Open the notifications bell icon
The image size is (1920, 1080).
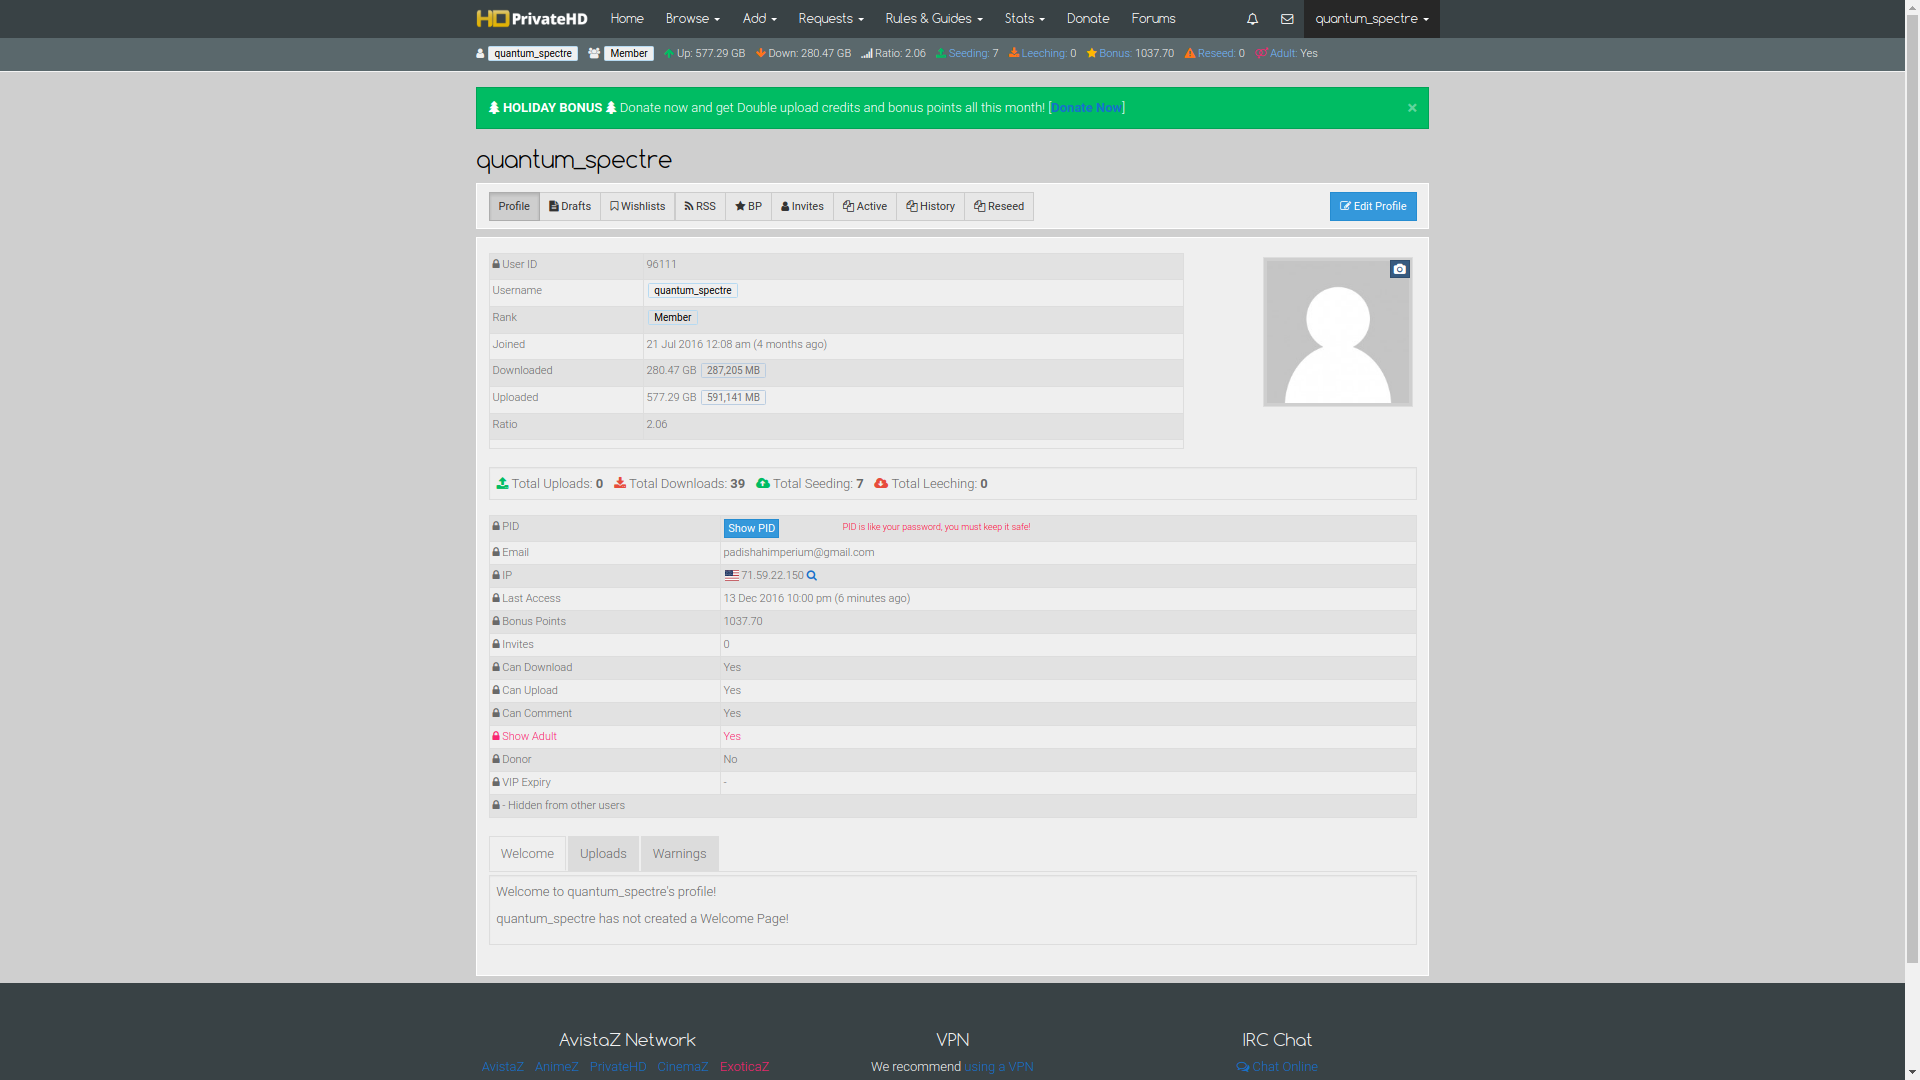coord(1252,19)
